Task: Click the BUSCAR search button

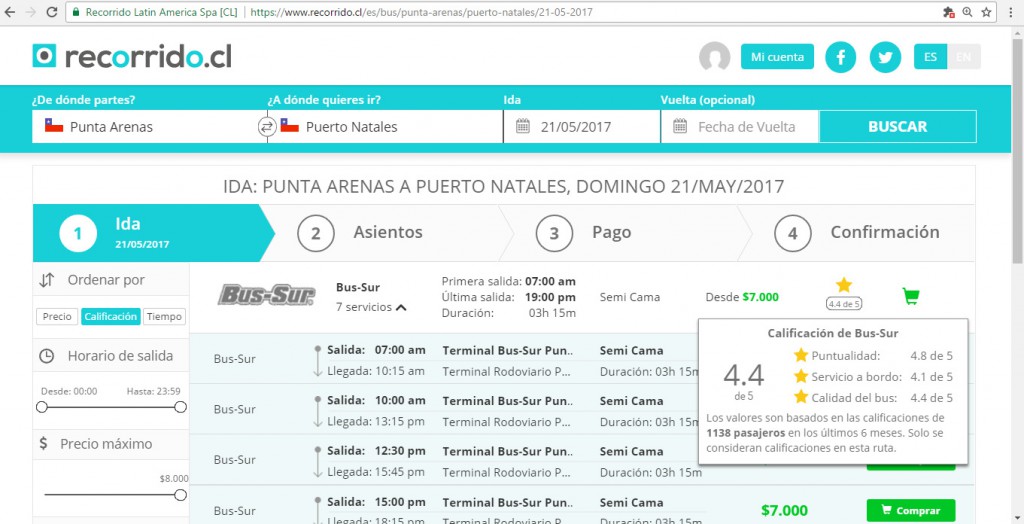Action: 897,126
